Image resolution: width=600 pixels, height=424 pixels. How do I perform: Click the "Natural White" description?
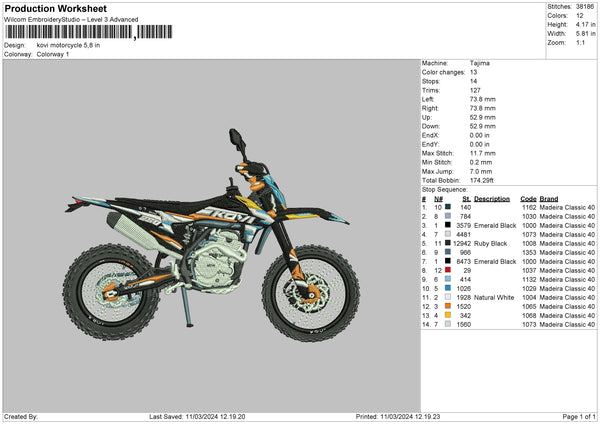pos(494,297)
